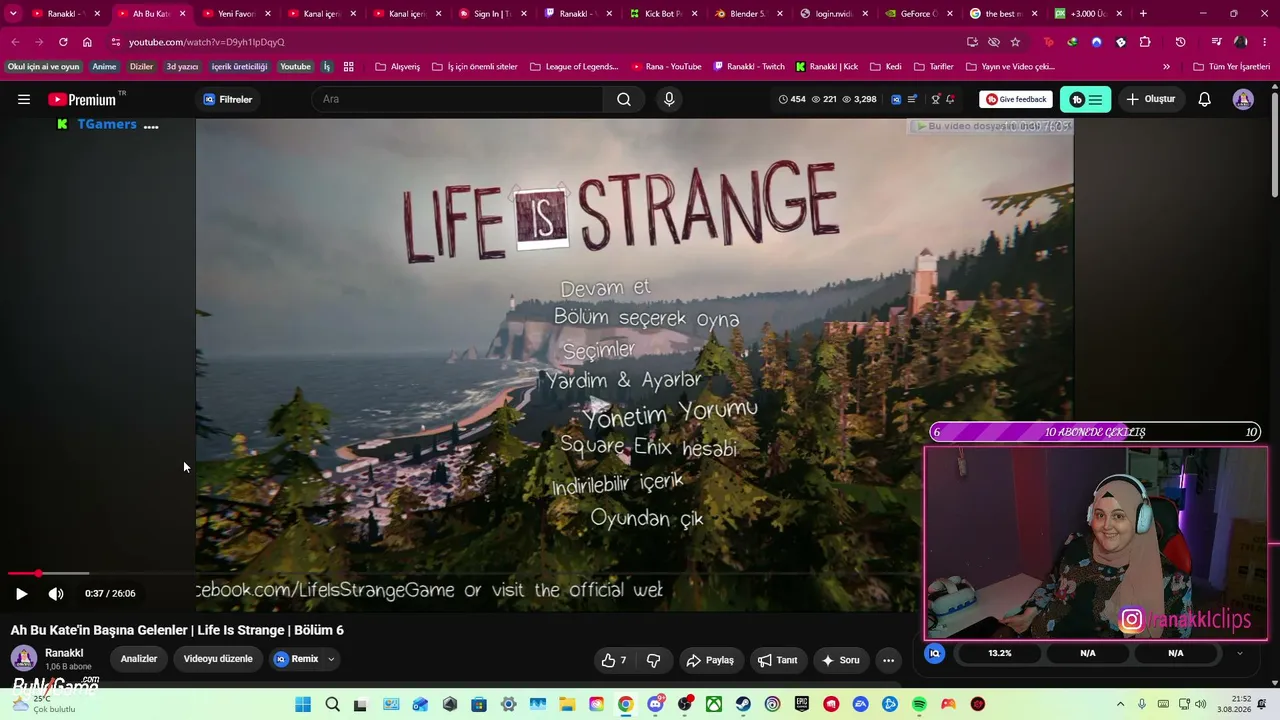1280x720 pixels.
Task: Click the Filtreler button
Action: (228, 99)
